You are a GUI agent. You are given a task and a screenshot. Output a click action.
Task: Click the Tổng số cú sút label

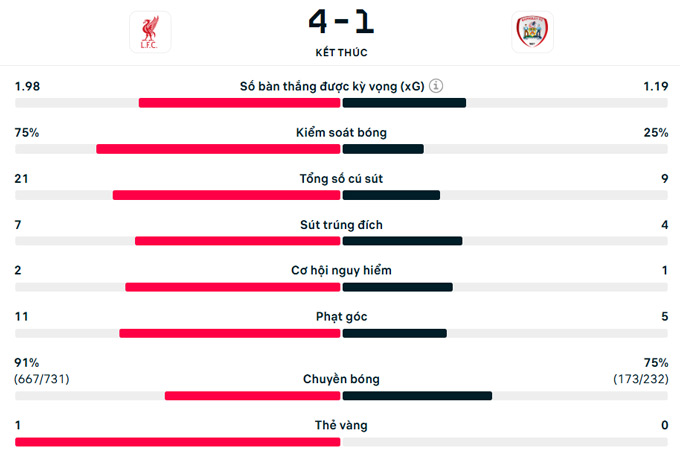[x=340, y=179]
